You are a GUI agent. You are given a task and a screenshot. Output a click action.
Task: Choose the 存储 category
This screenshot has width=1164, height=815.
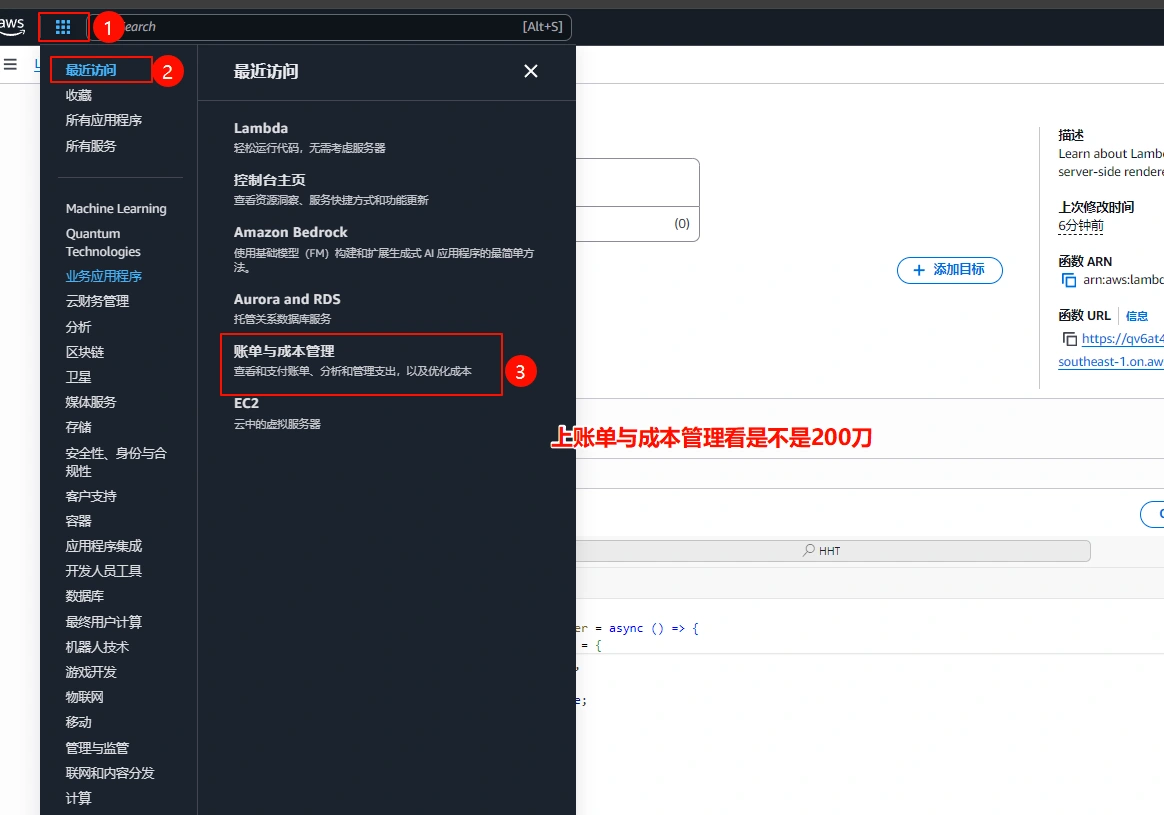click(79, 428)
